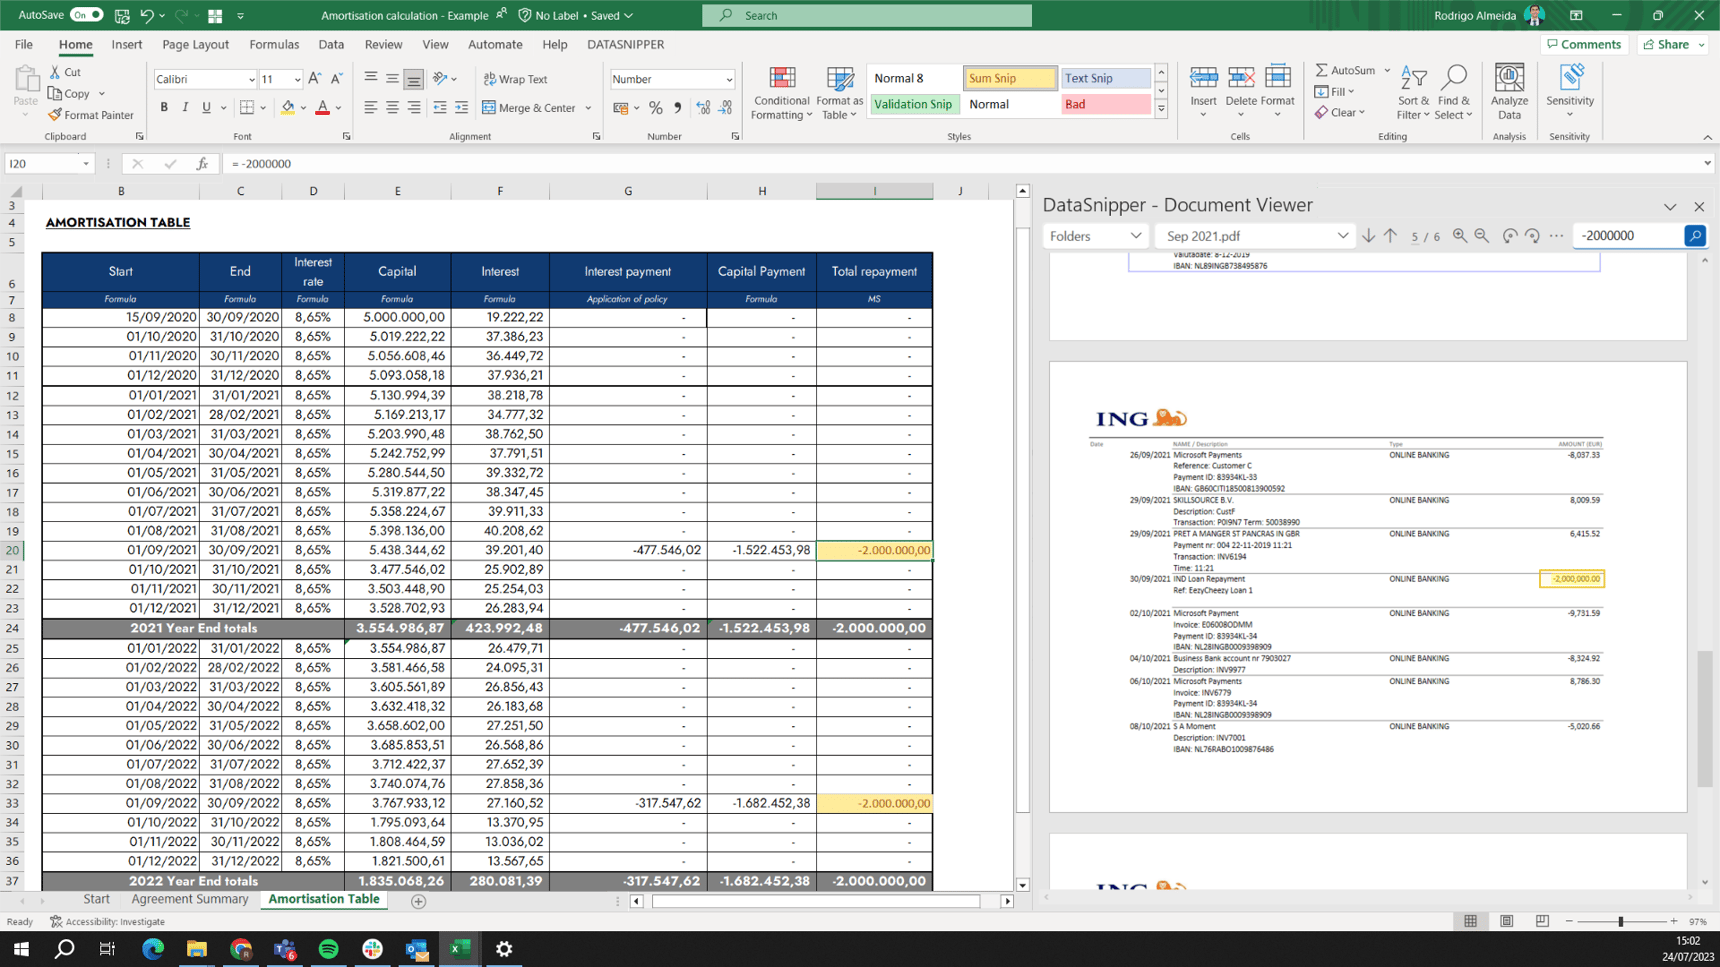Toggle the AutoSave switch

click(86, 15)
